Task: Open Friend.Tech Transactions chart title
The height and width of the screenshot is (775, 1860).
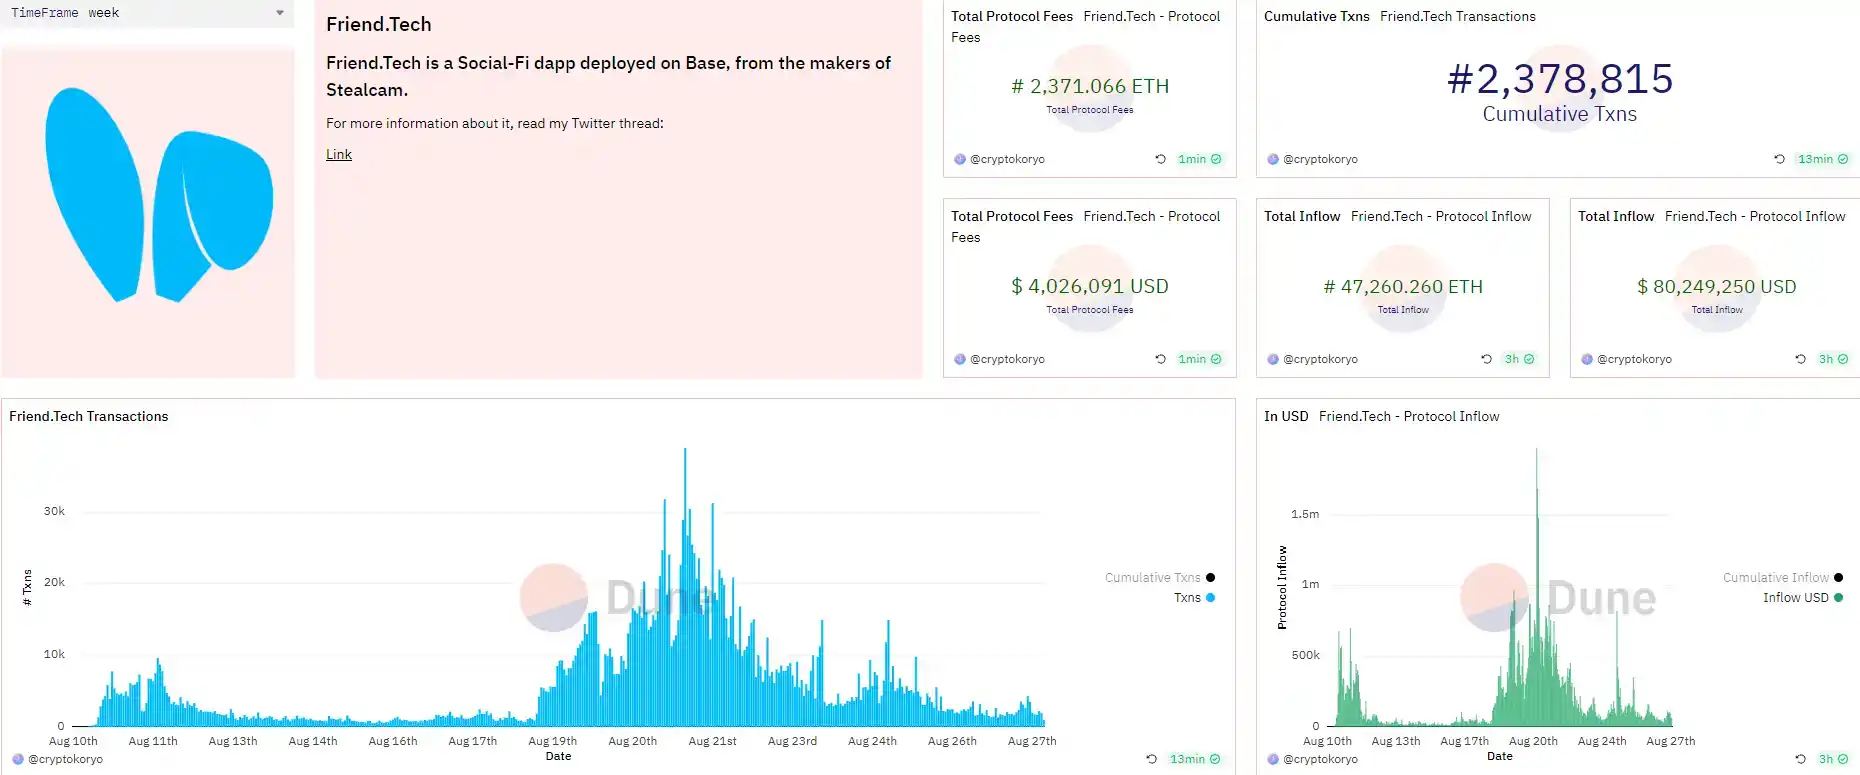Action: click(88, 416)
